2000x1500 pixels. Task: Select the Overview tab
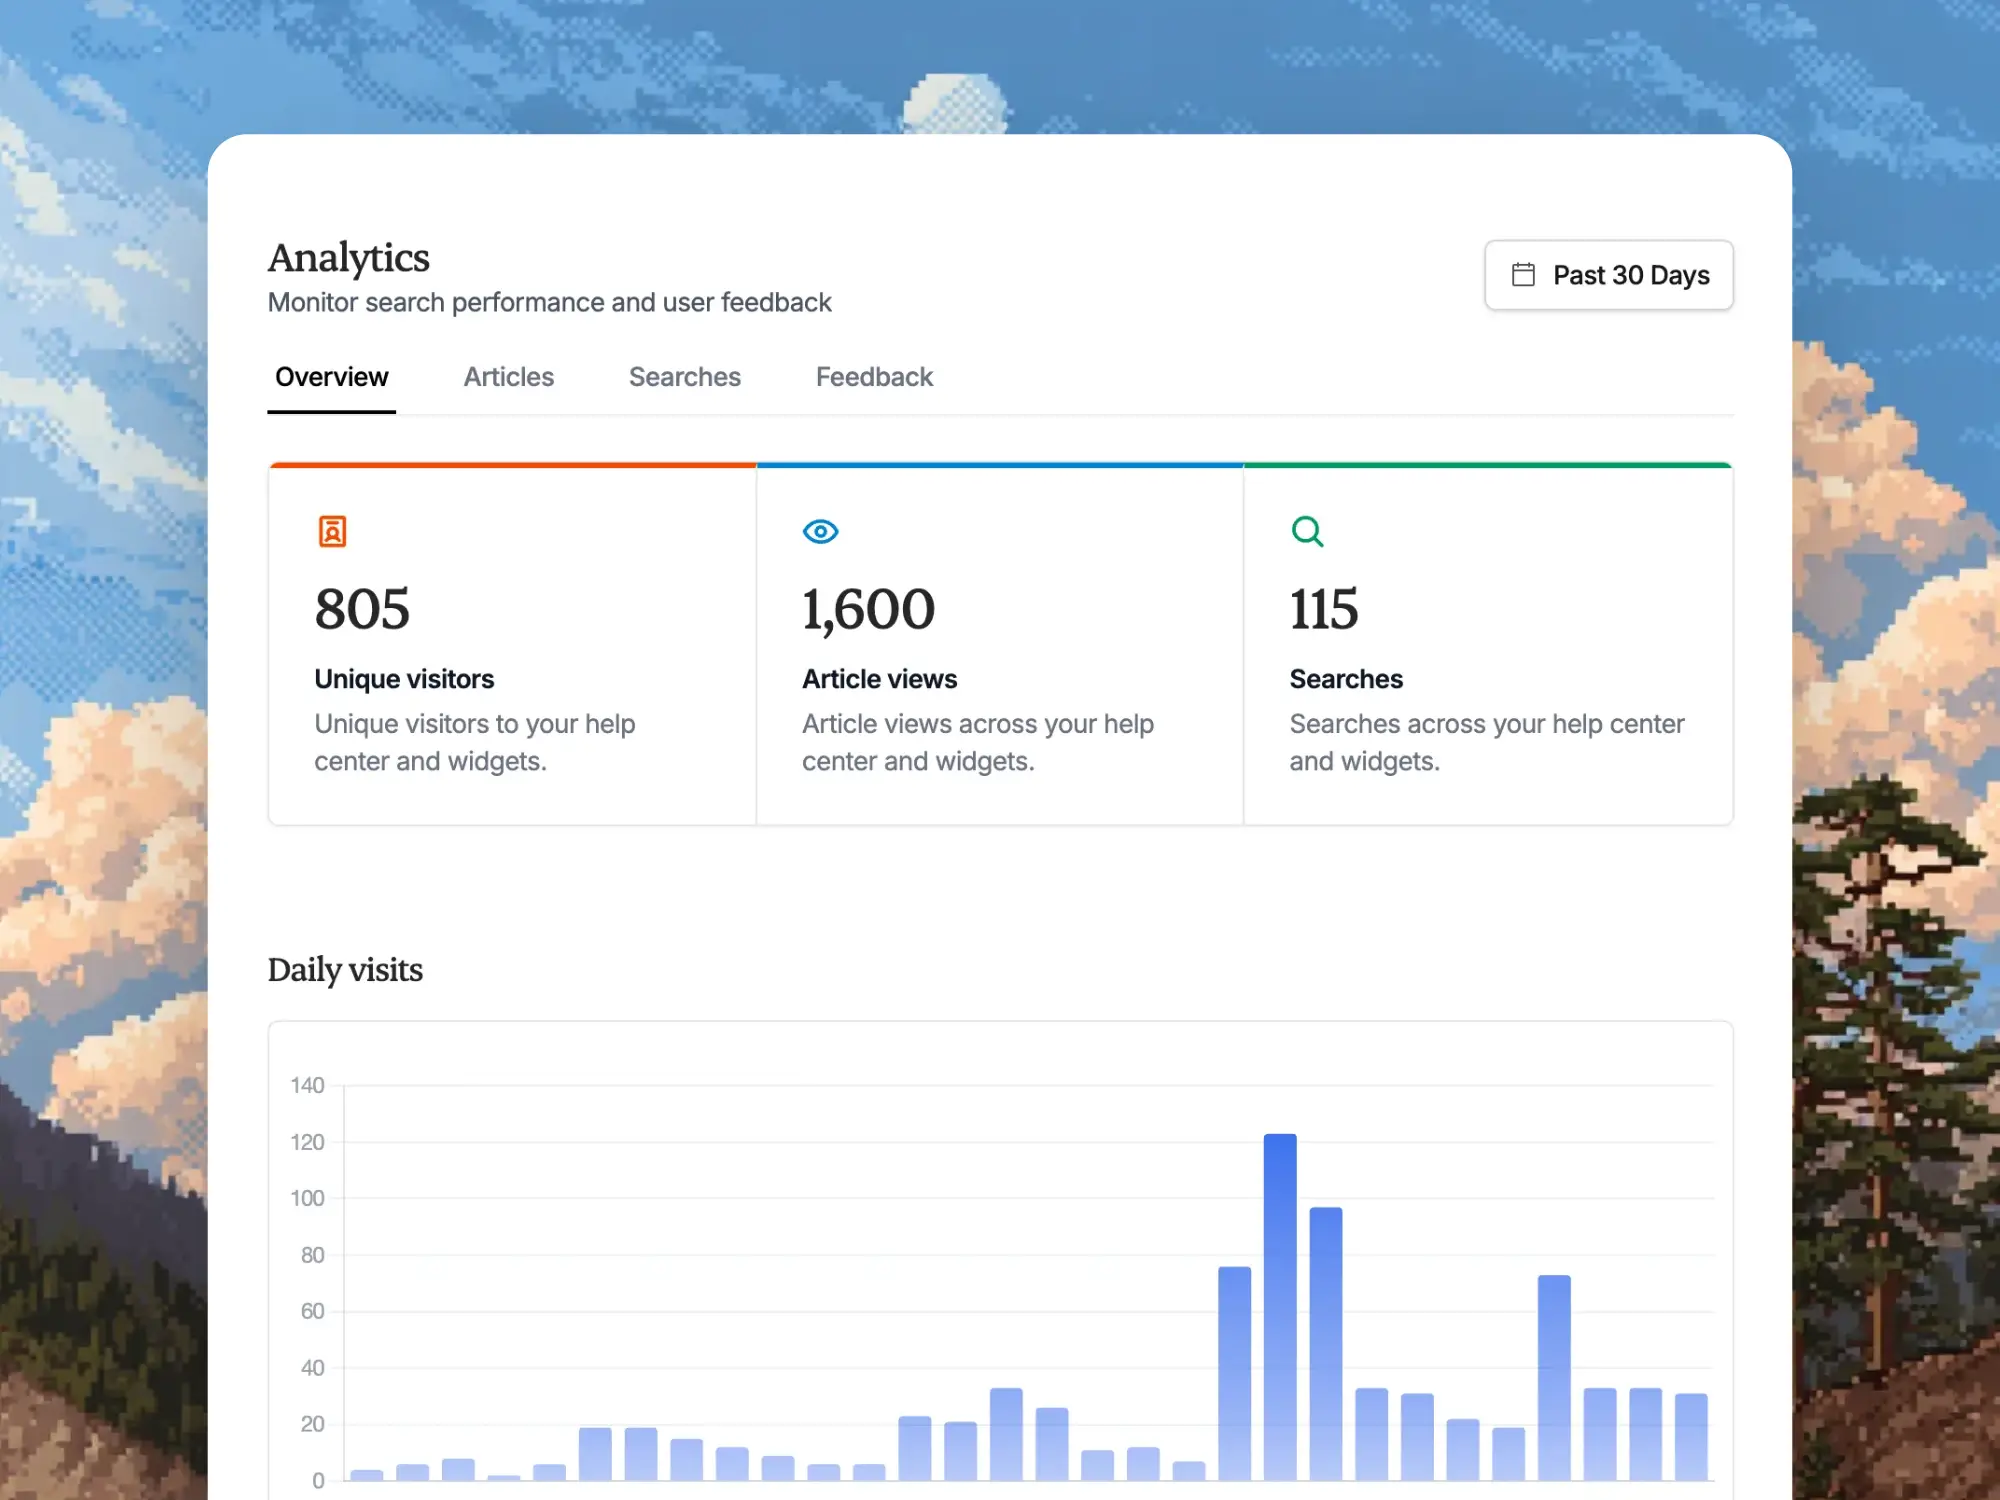click(331, 377)
